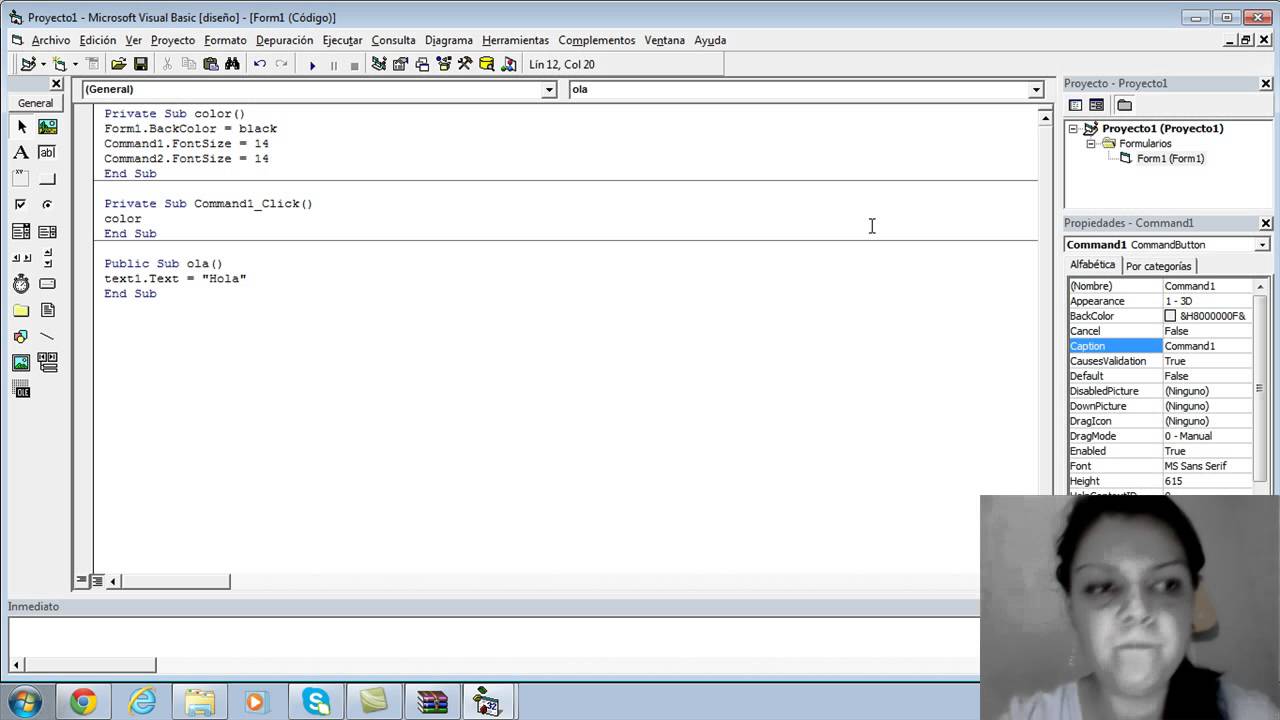Open Google Chrome from the taskbar
Viewport: 1280px width, 720px height.
click(83, 702)
